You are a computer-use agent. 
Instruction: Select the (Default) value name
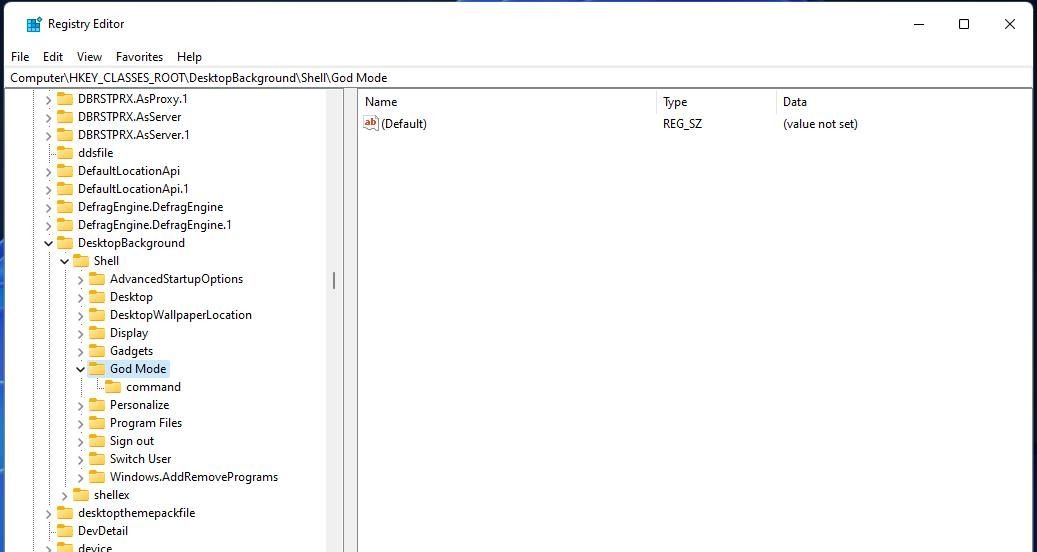pos(404,124)
